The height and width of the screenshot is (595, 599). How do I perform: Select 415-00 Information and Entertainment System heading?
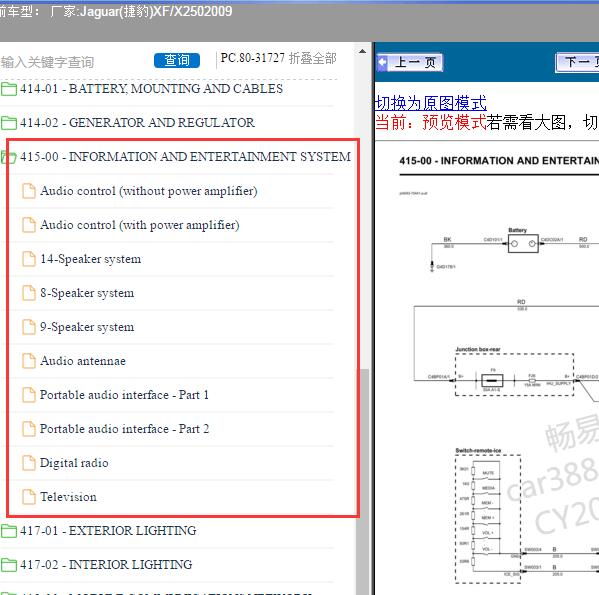point(185,157)
